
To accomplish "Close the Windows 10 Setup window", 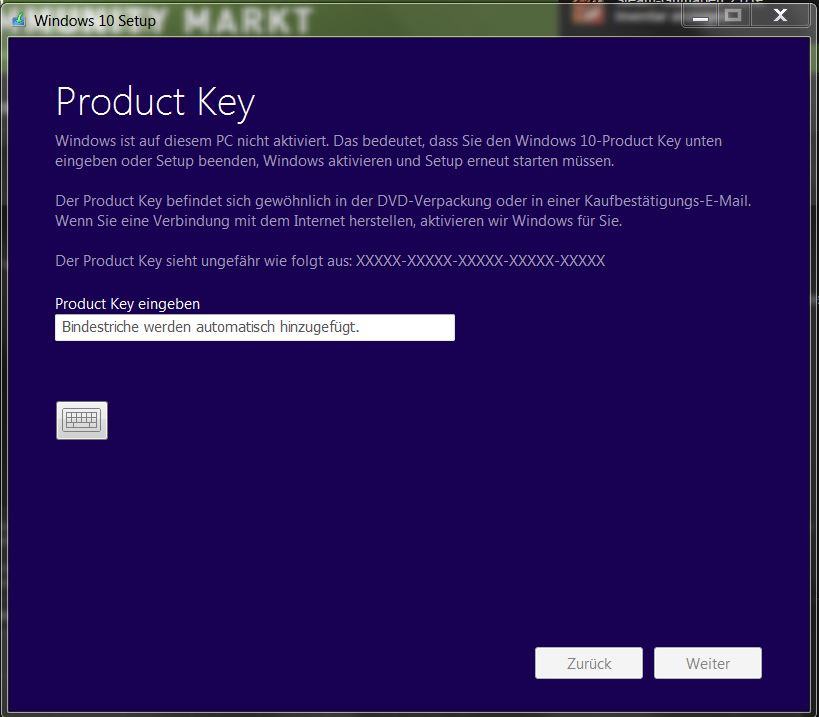I will pos(780,16).
